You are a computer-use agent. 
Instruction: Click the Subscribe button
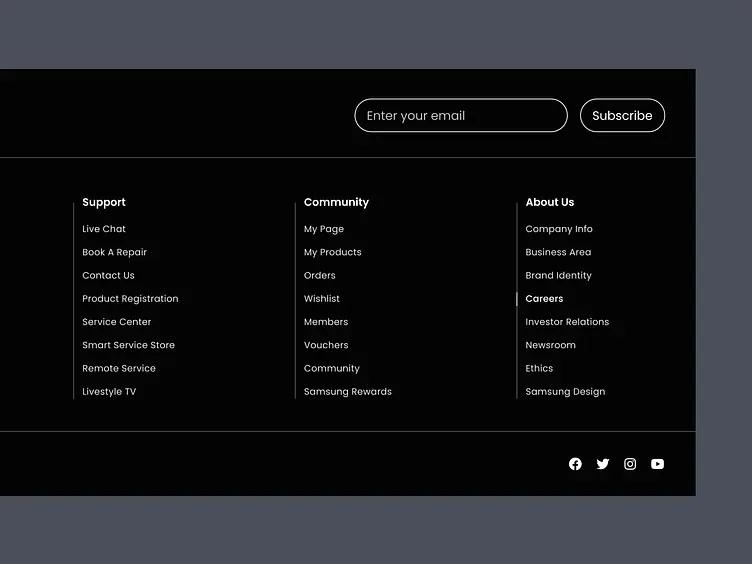coord(622,115)
